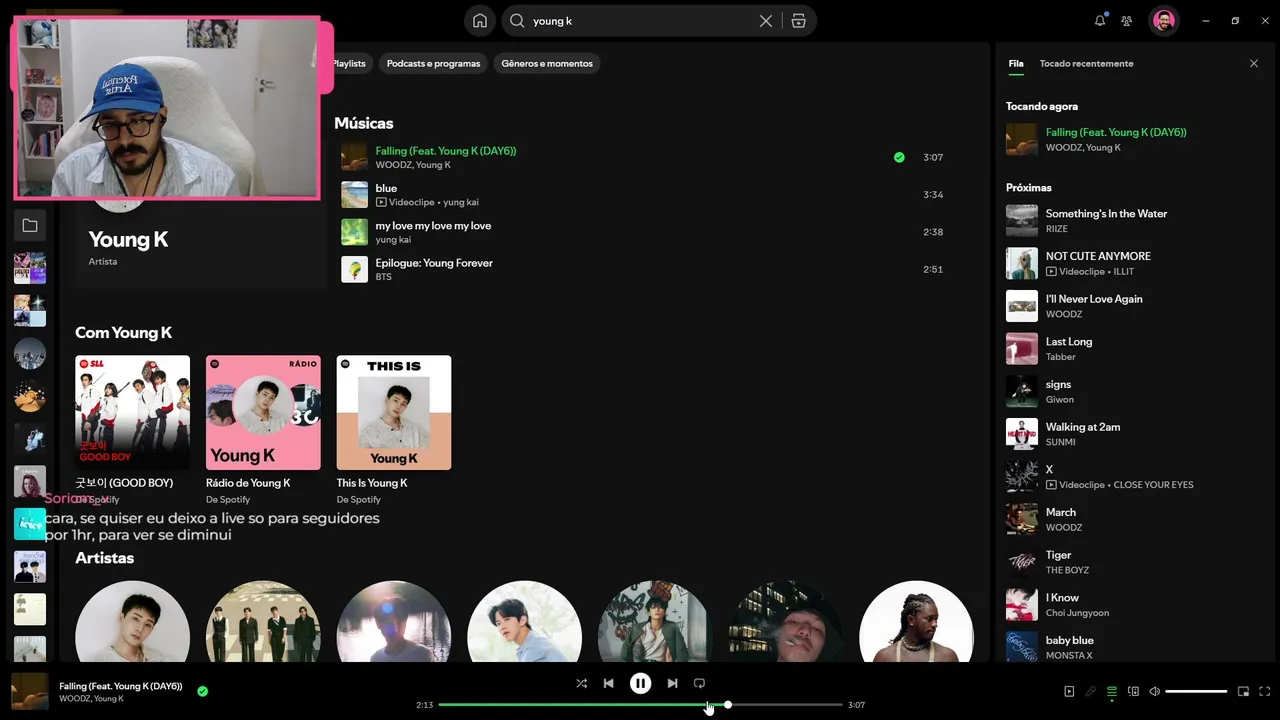Open the connect to a device icon
Viewport: 1280px width, 720px height.
coord(1133,691)
